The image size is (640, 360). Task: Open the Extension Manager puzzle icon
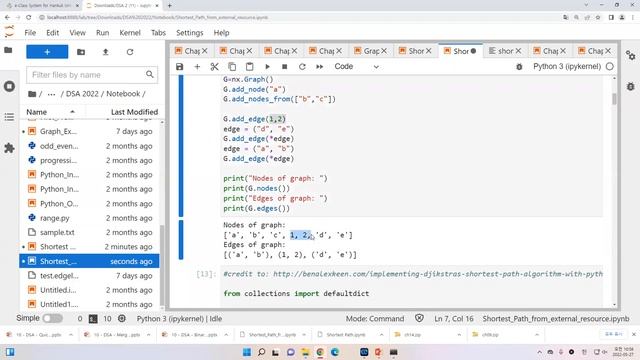pyautogui.click(x=9, y=148)
